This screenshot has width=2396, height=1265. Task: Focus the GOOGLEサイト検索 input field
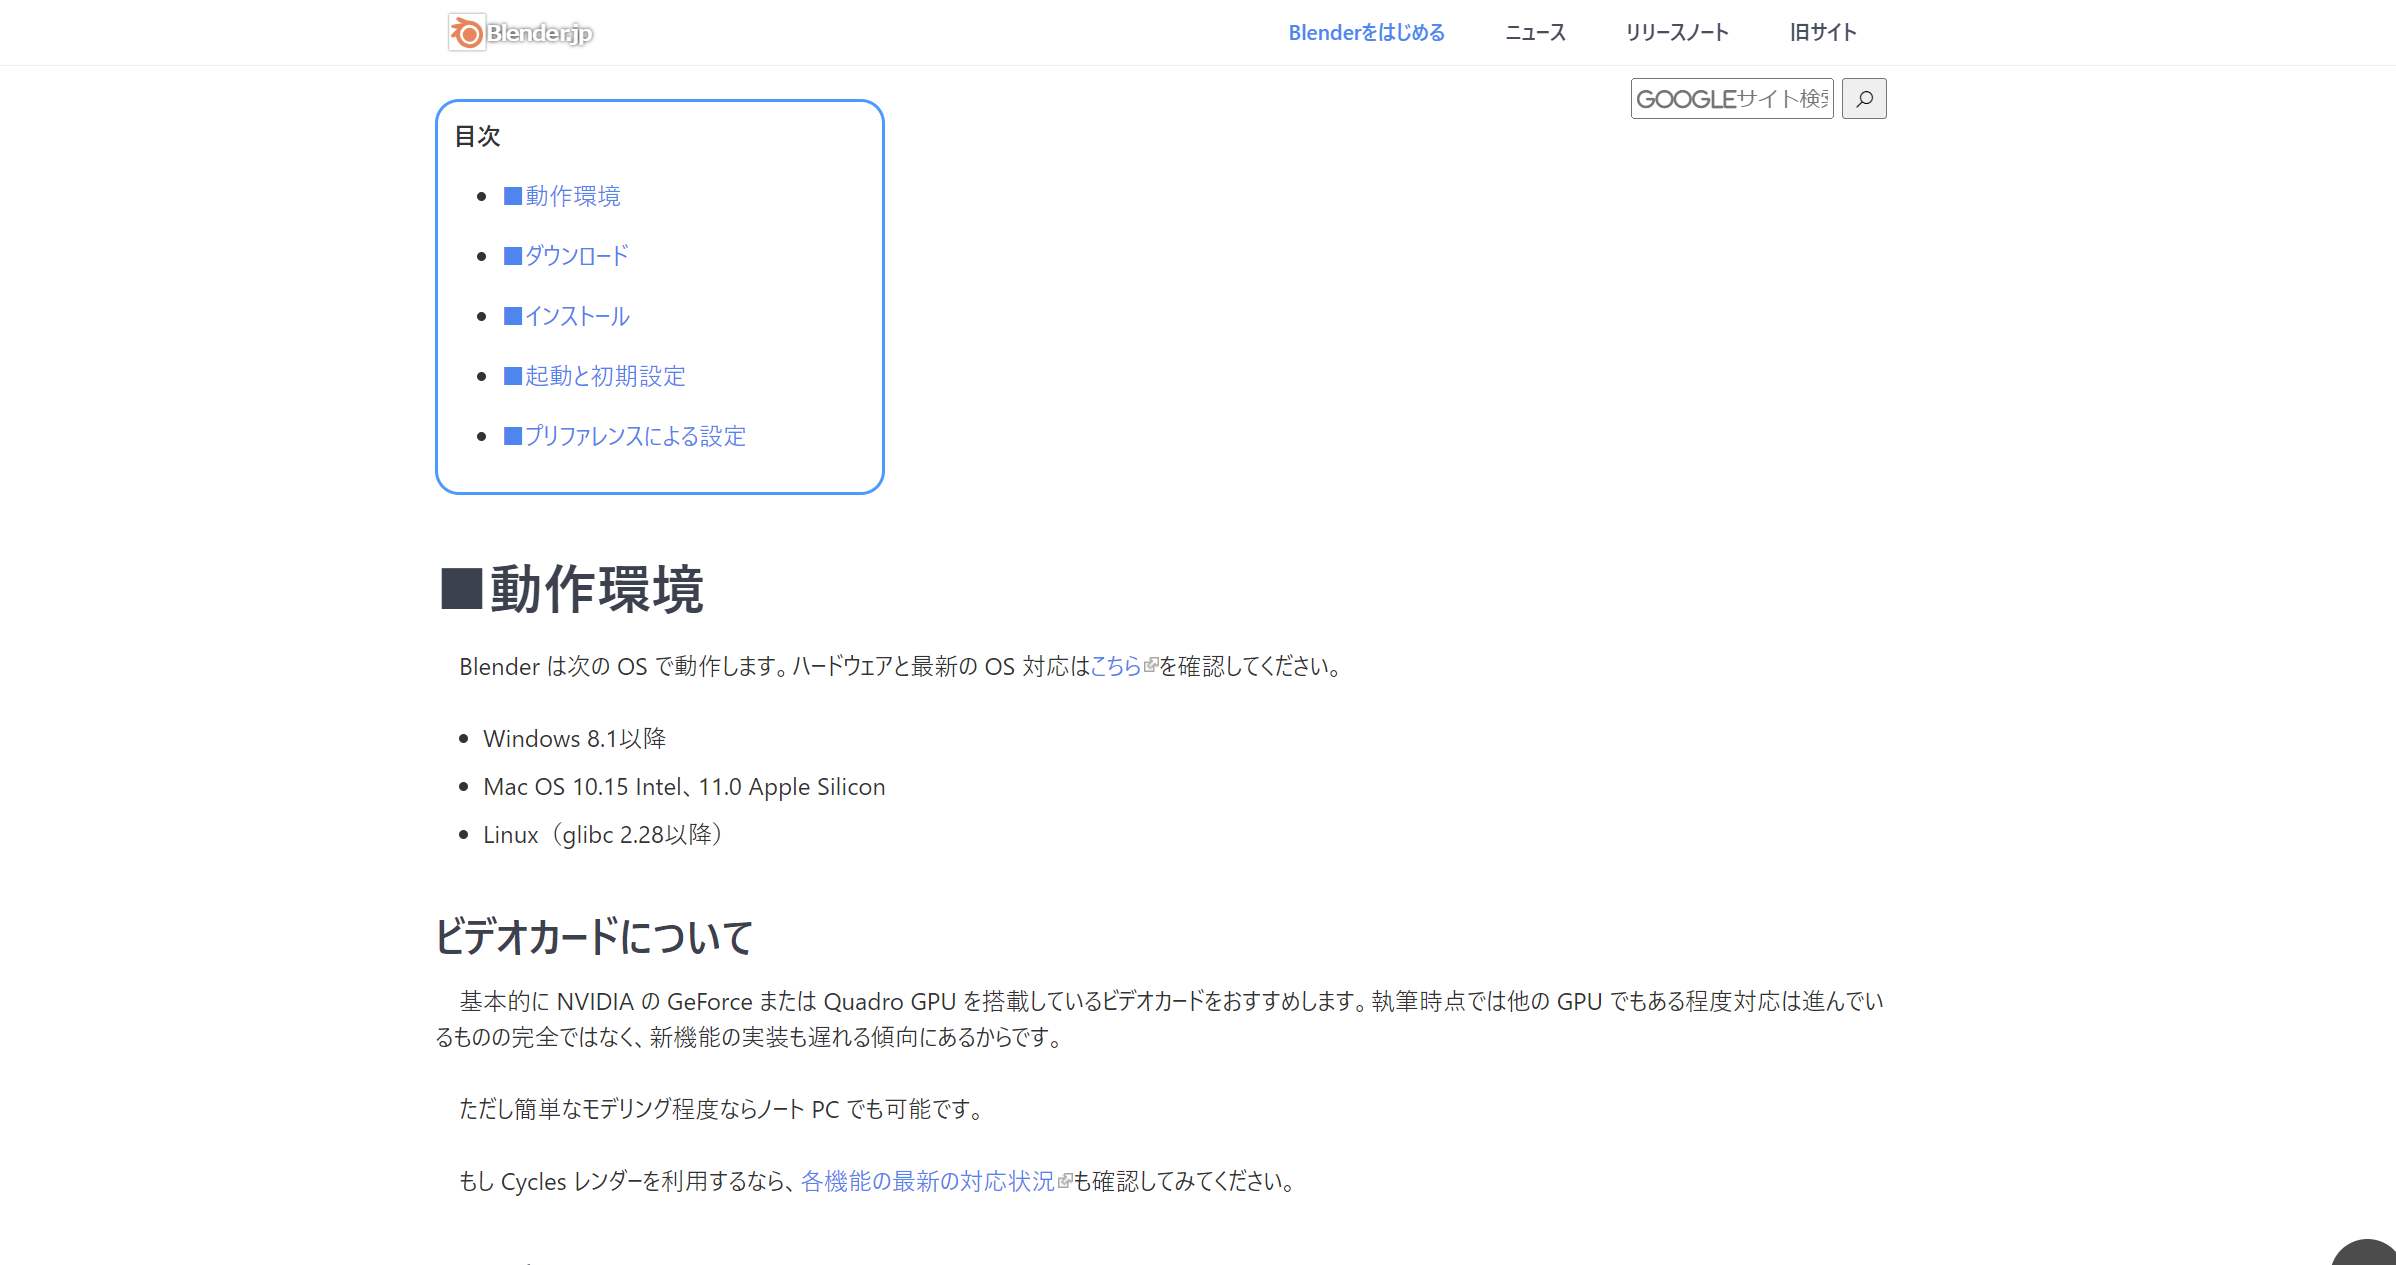tap(1732, 99)
